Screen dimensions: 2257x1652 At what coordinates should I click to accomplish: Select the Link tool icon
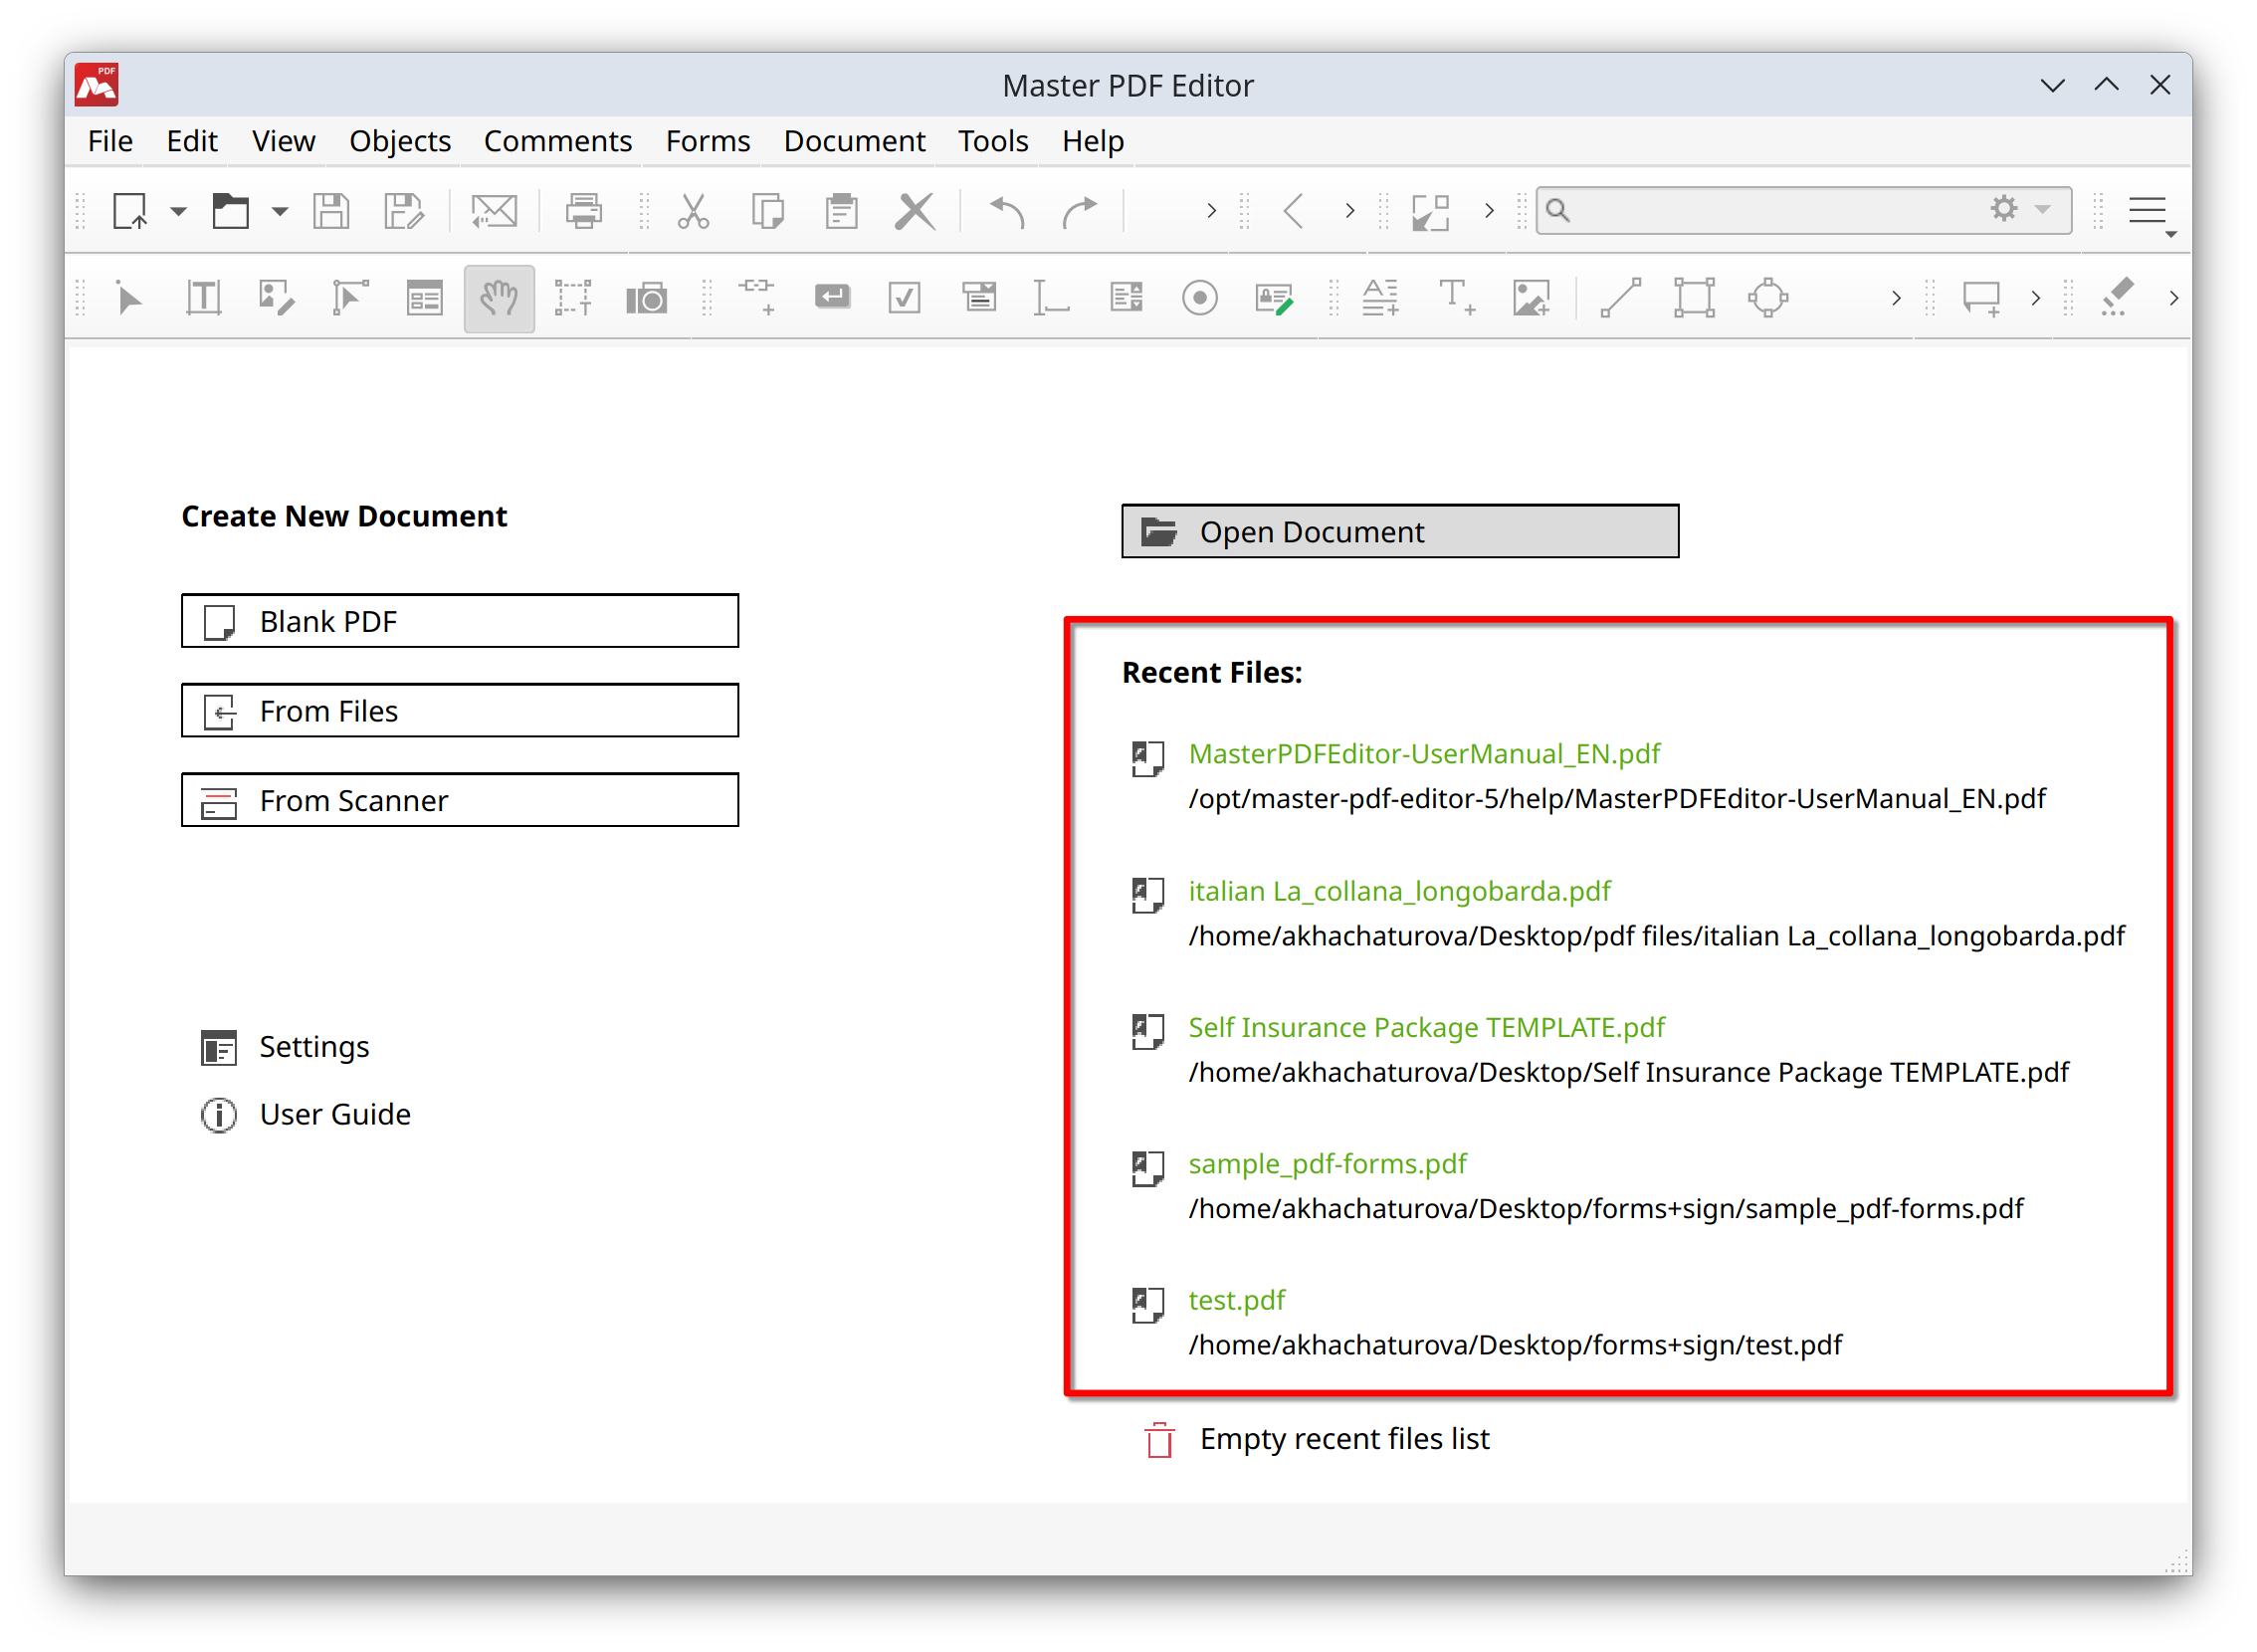click(758, 296)
